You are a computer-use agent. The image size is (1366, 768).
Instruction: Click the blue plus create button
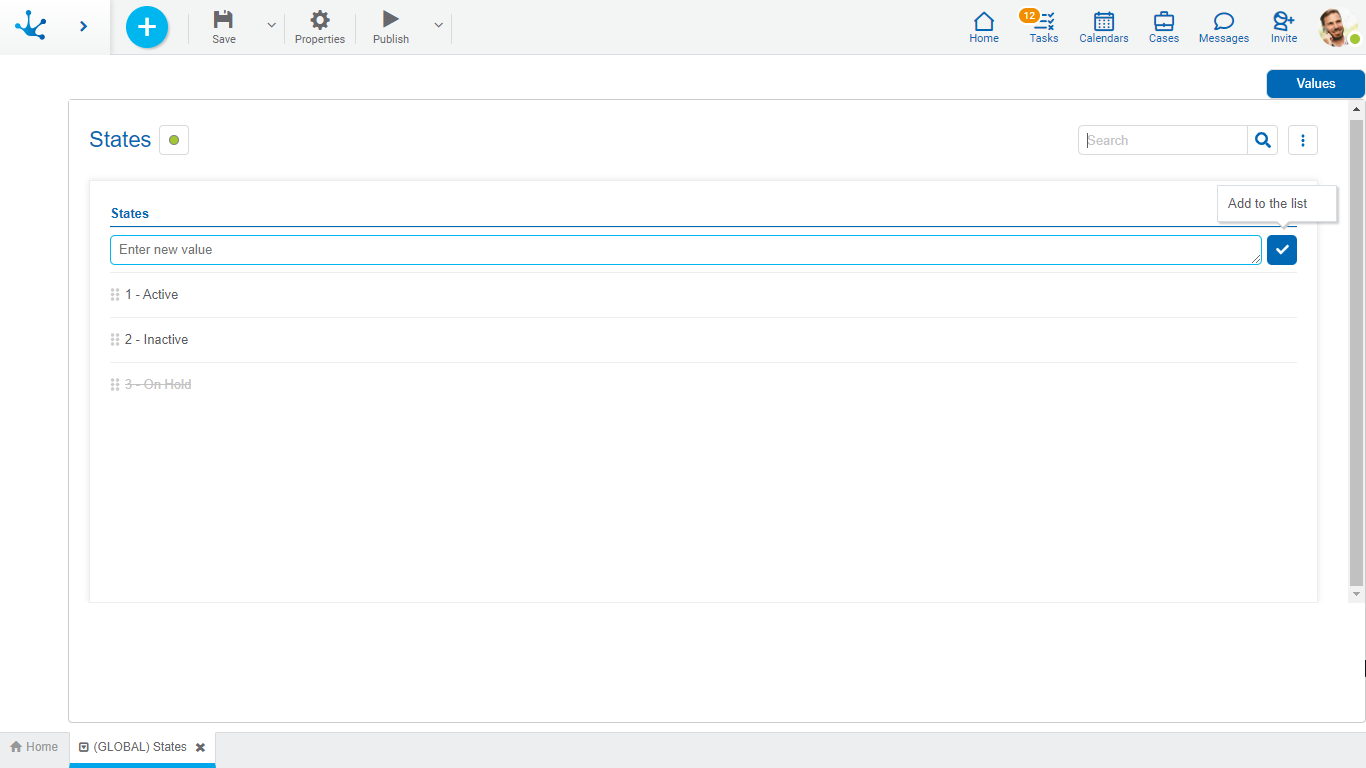coord(147,27)
